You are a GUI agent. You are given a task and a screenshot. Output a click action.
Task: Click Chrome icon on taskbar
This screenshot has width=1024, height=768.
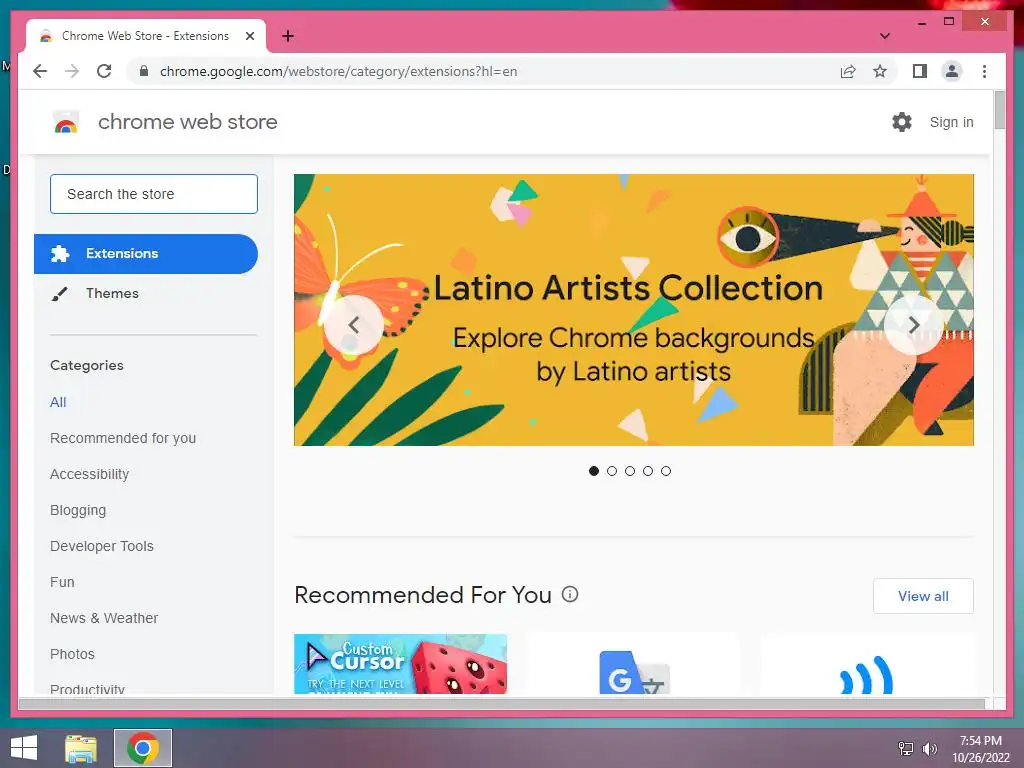[x=143, y=748]
